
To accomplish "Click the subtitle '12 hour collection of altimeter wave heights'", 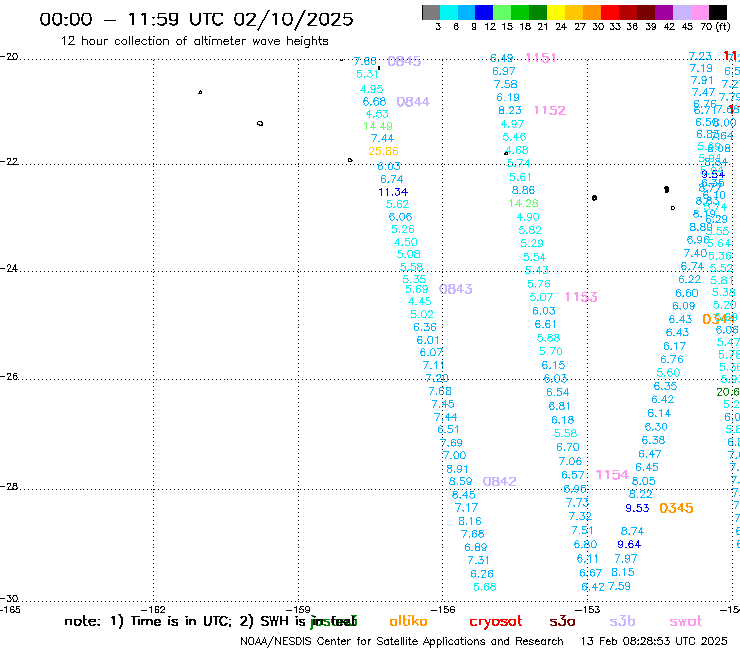I will click(194, 41).
